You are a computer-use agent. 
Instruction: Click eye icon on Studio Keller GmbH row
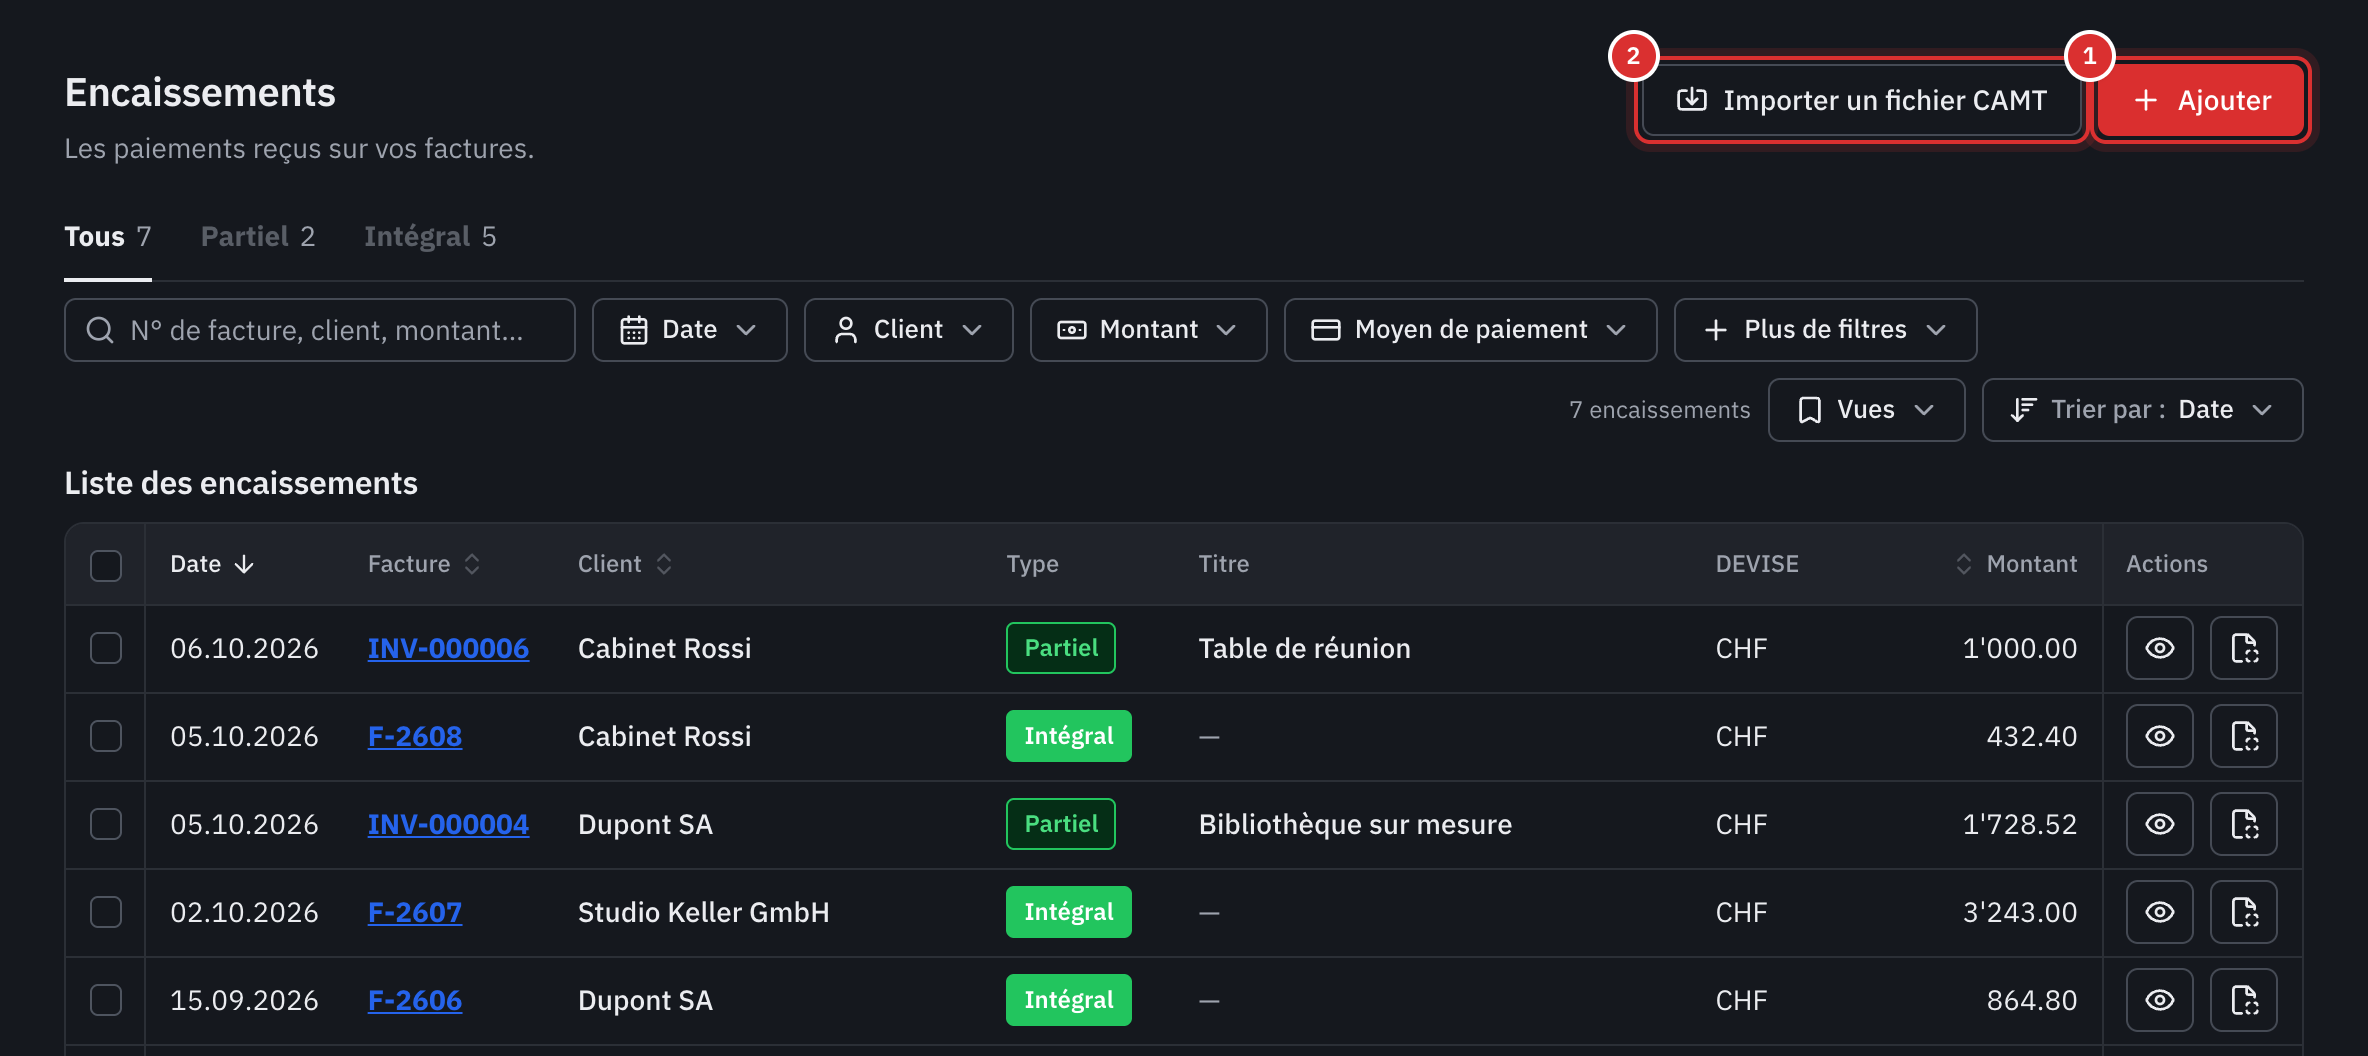coord(2159,912)
